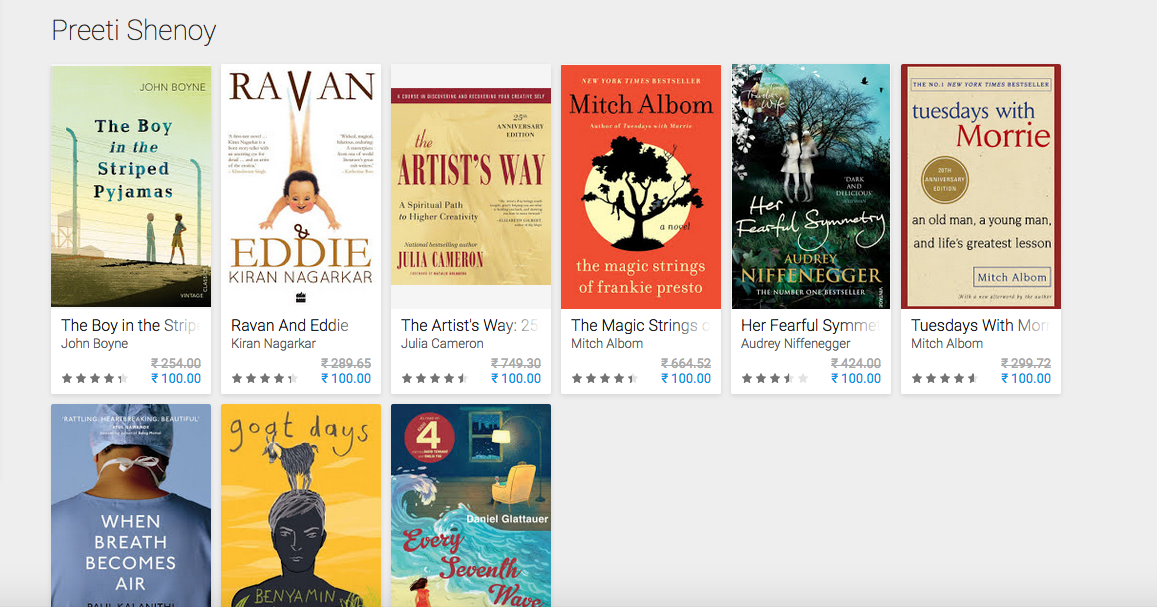
Task: Click the Ravan And Eddie title link
Action: point(289,325)
